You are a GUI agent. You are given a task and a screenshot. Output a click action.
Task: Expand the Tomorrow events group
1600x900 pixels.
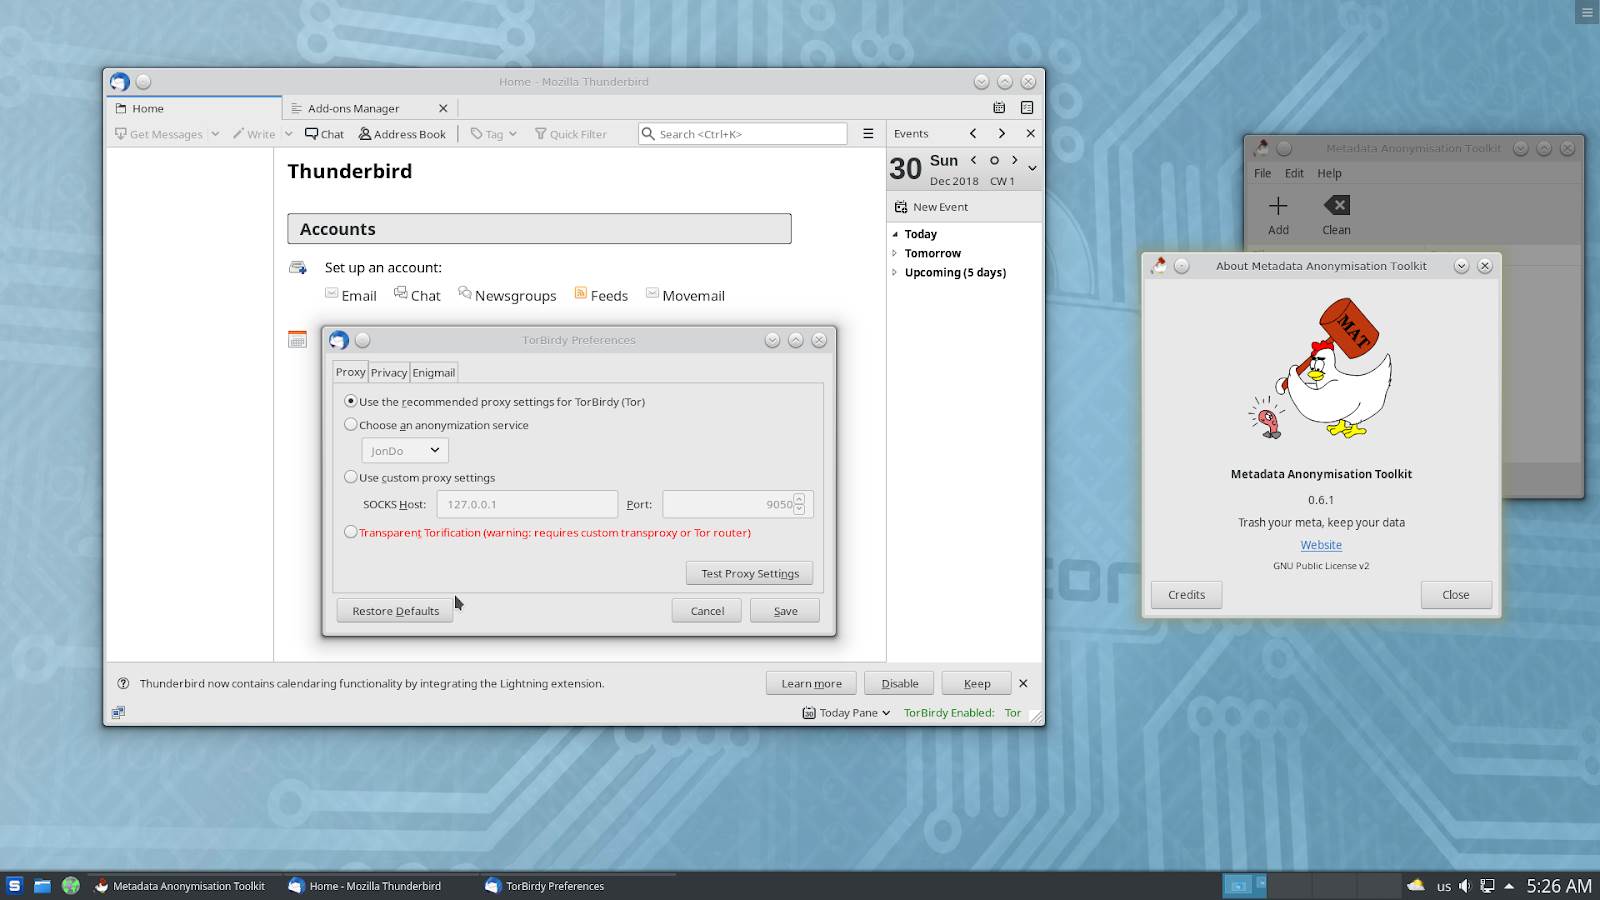click(895, 253)
